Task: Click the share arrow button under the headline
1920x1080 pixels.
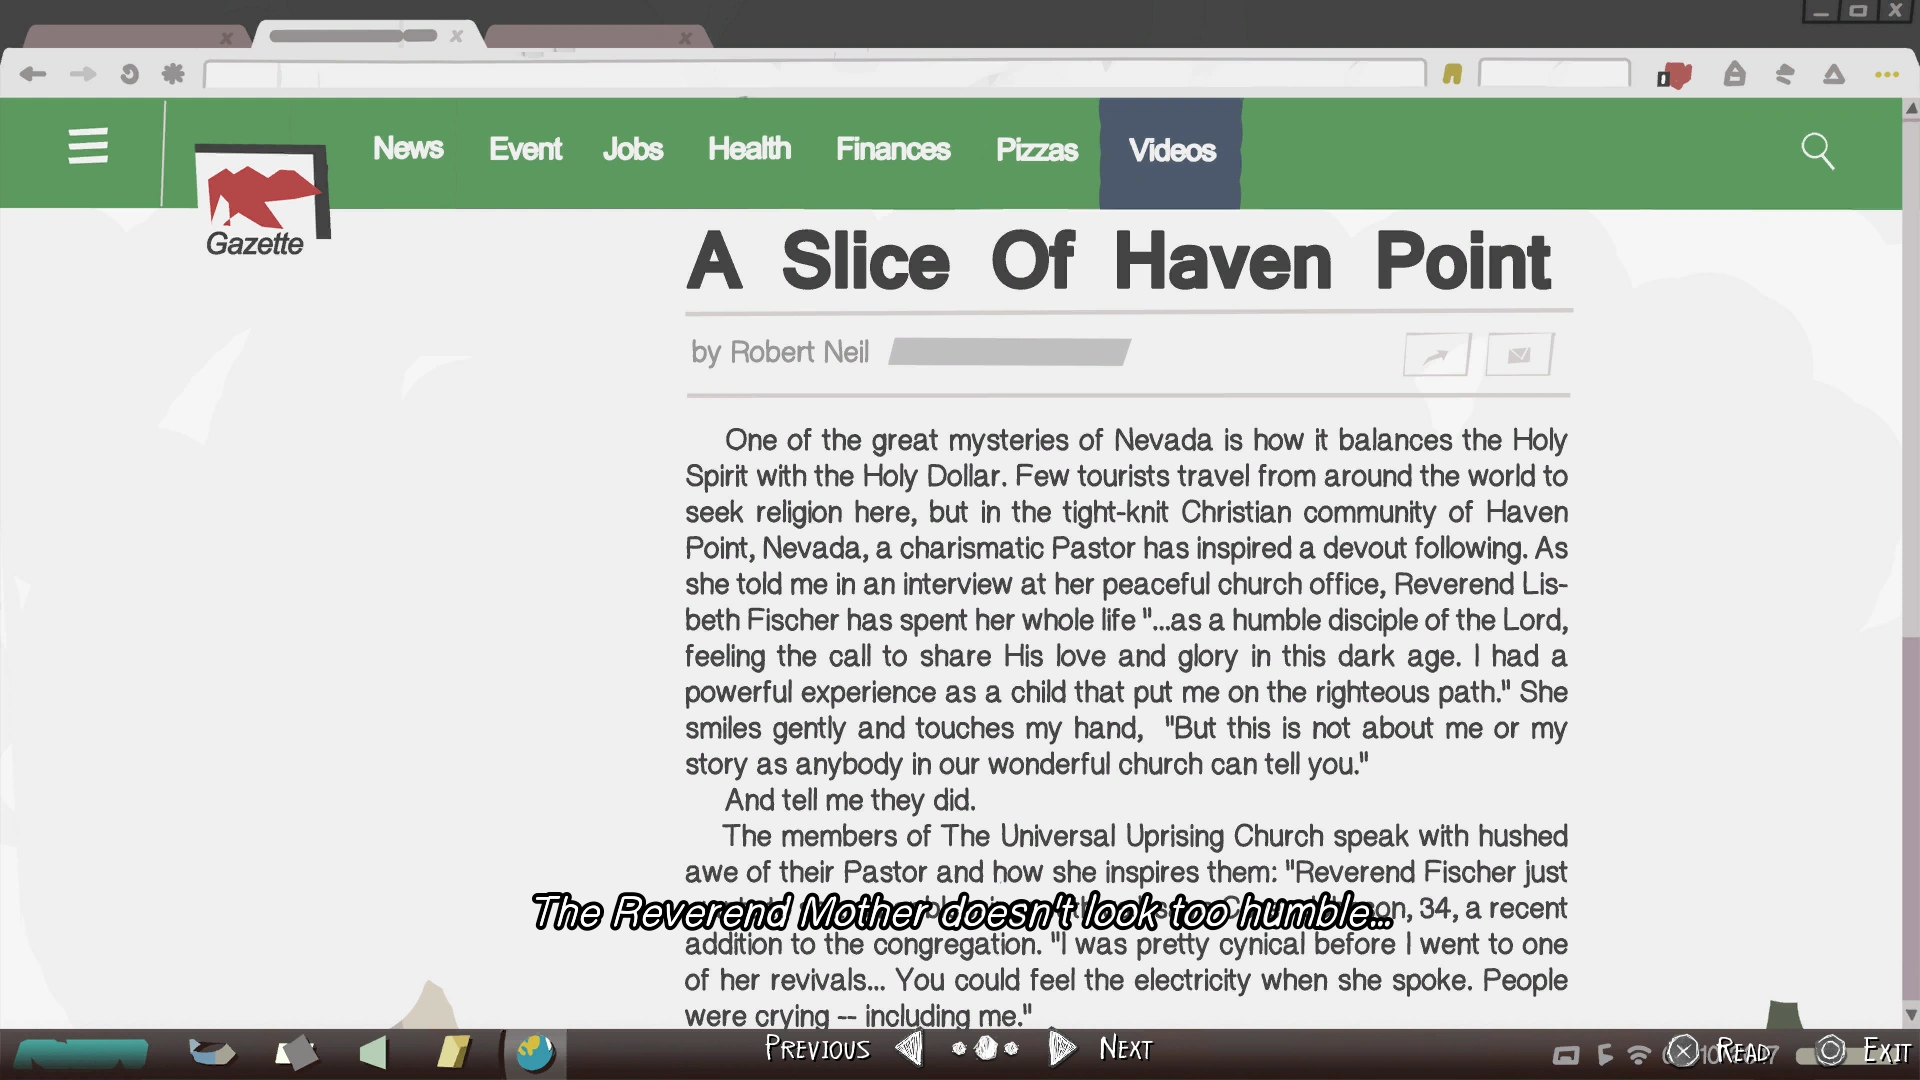Action: tap(1436, 355)
